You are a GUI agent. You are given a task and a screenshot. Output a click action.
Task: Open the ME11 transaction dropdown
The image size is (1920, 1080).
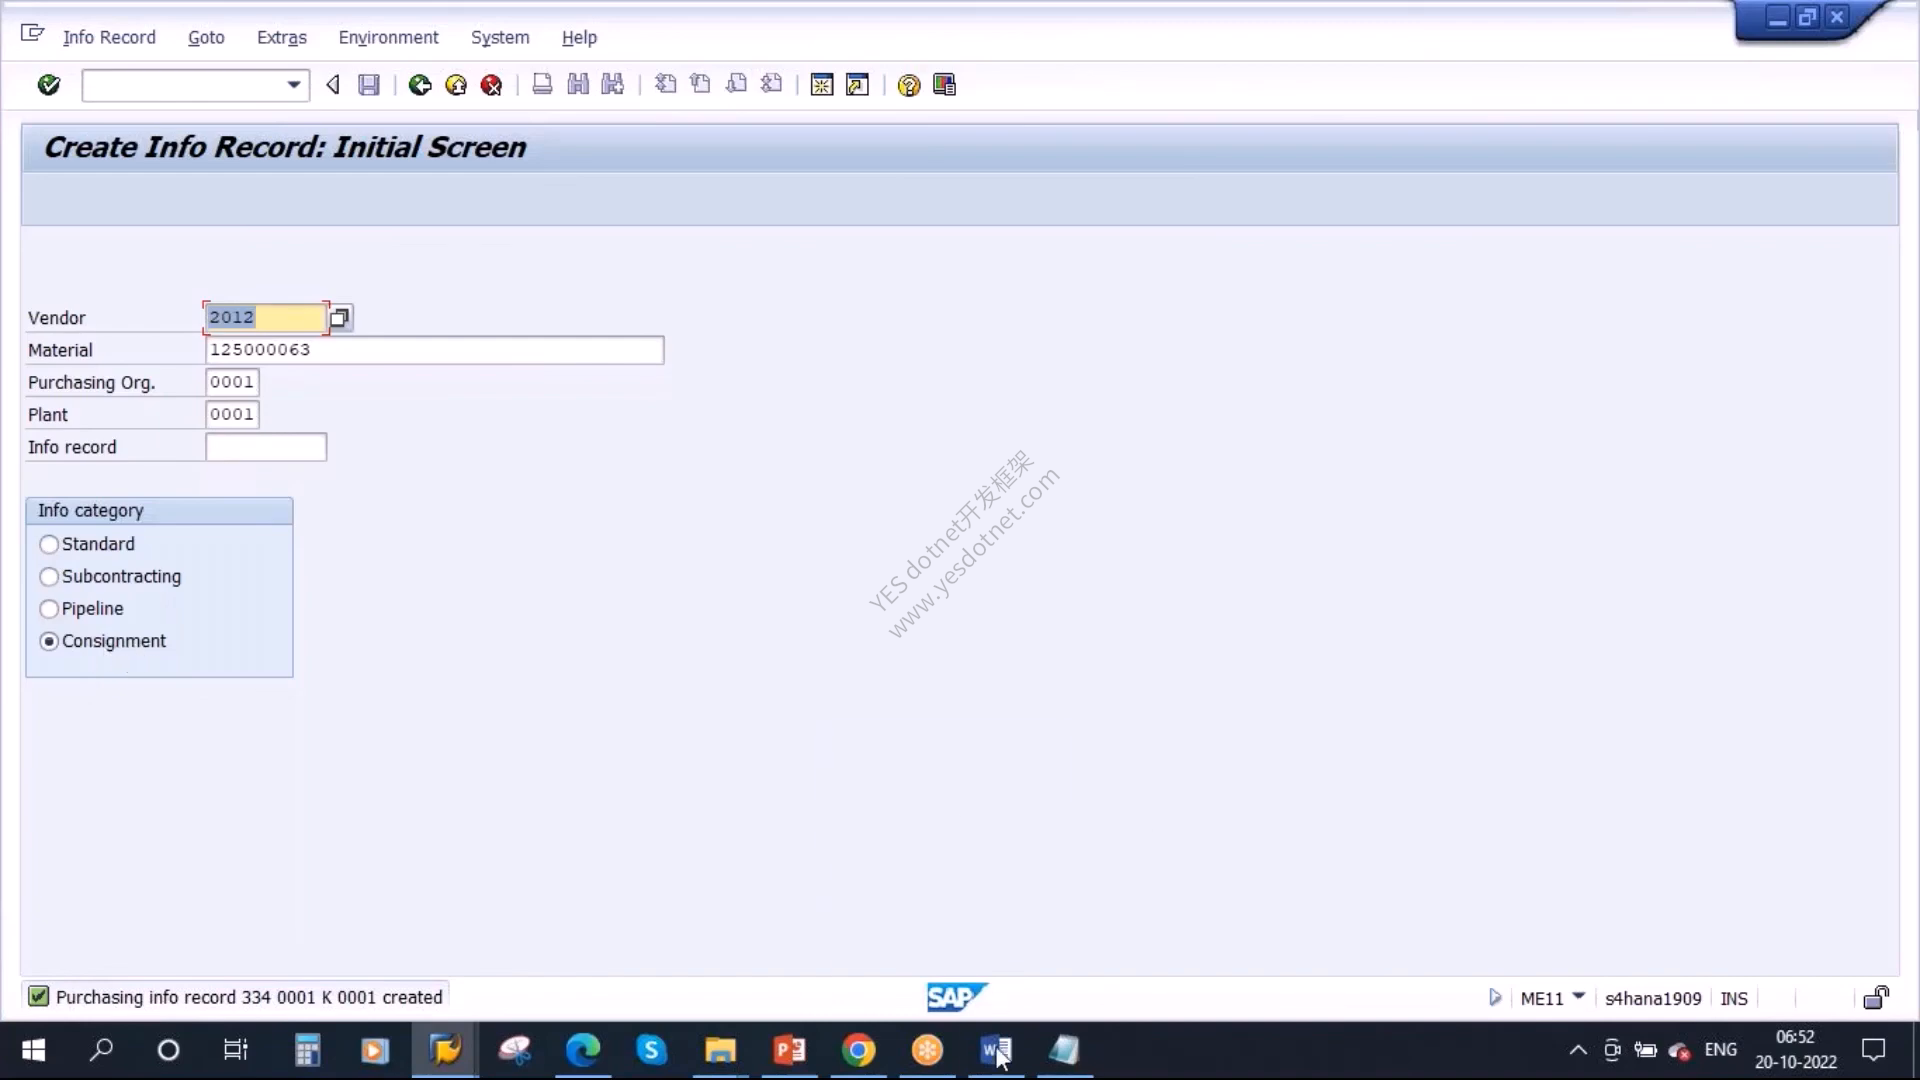(1579, 996)
